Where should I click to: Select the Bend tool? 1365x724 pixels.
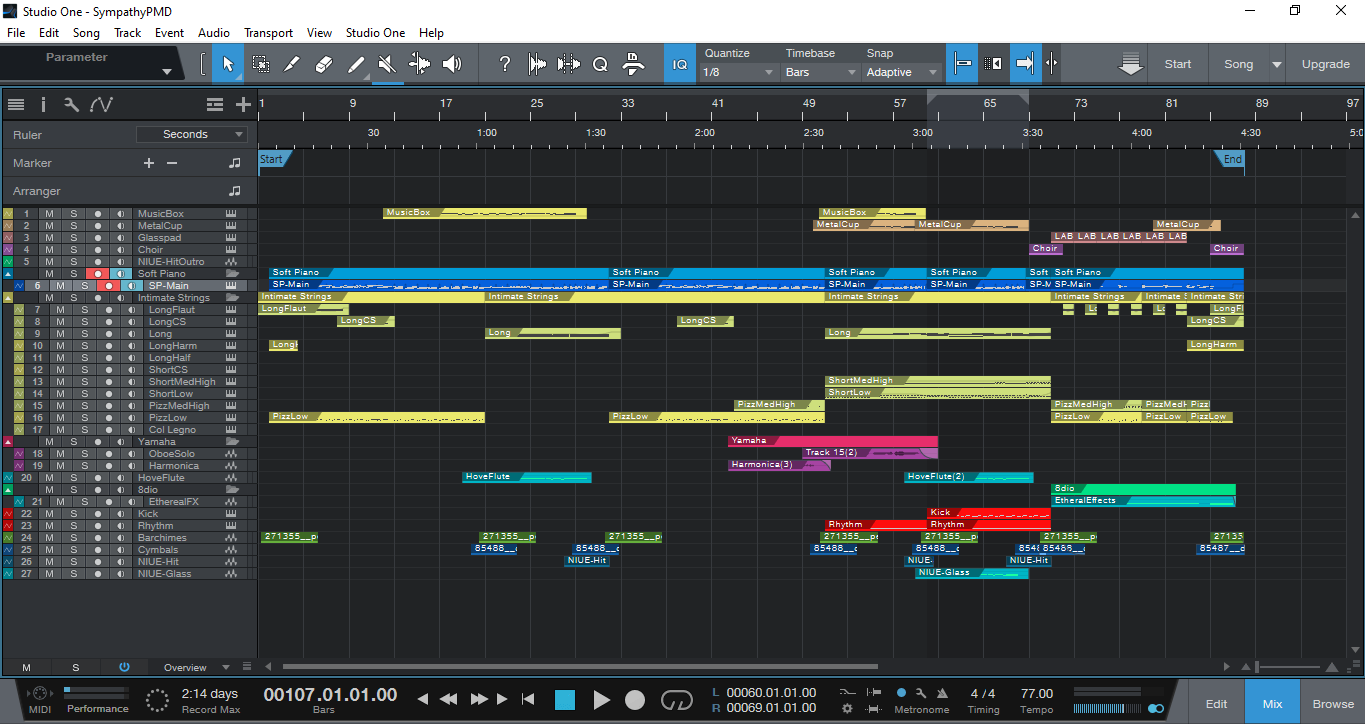tap(420, 64)
